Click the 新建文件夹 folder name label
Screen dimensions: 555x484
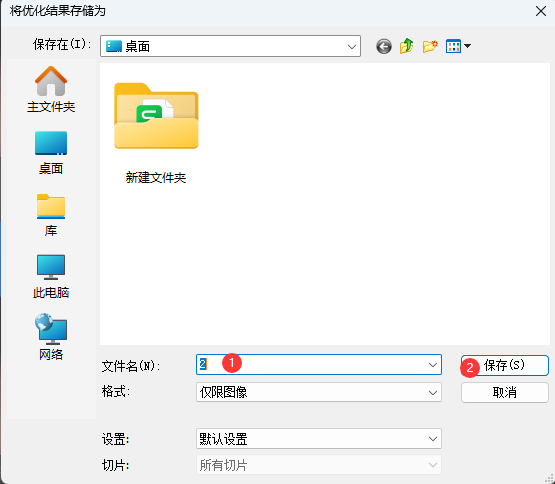[156, 178]
